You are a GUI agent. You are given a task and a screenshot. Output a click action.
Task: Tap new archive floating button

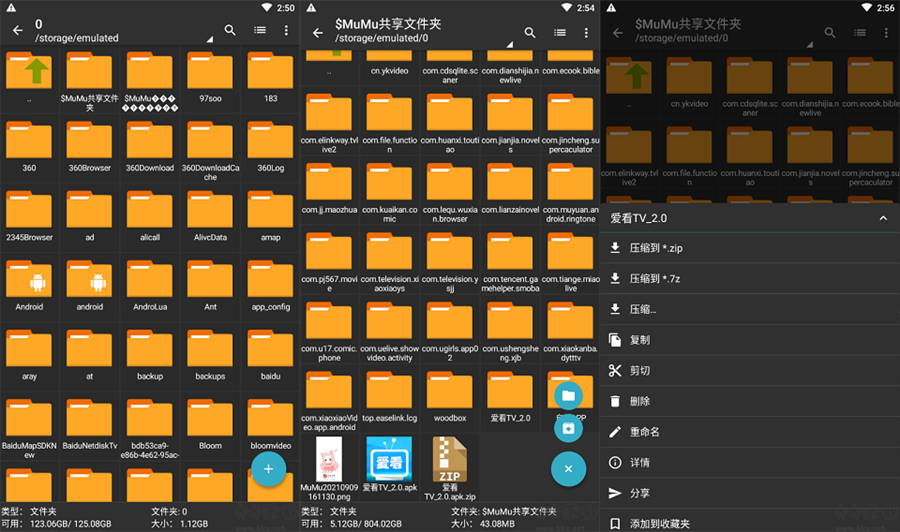point(568,429)
